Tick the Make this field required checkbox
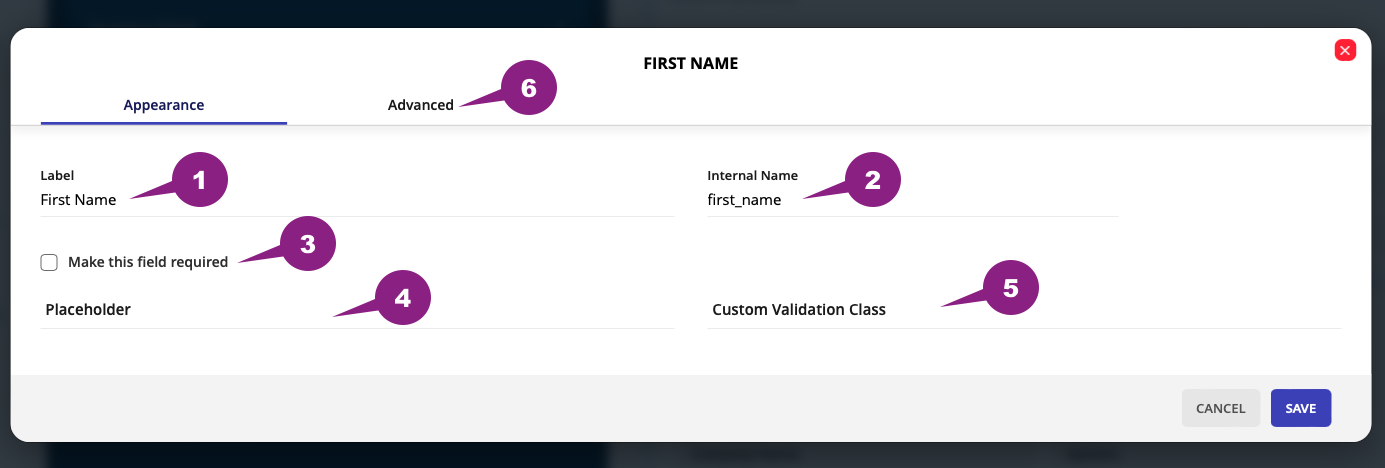 tap(49, 262)
